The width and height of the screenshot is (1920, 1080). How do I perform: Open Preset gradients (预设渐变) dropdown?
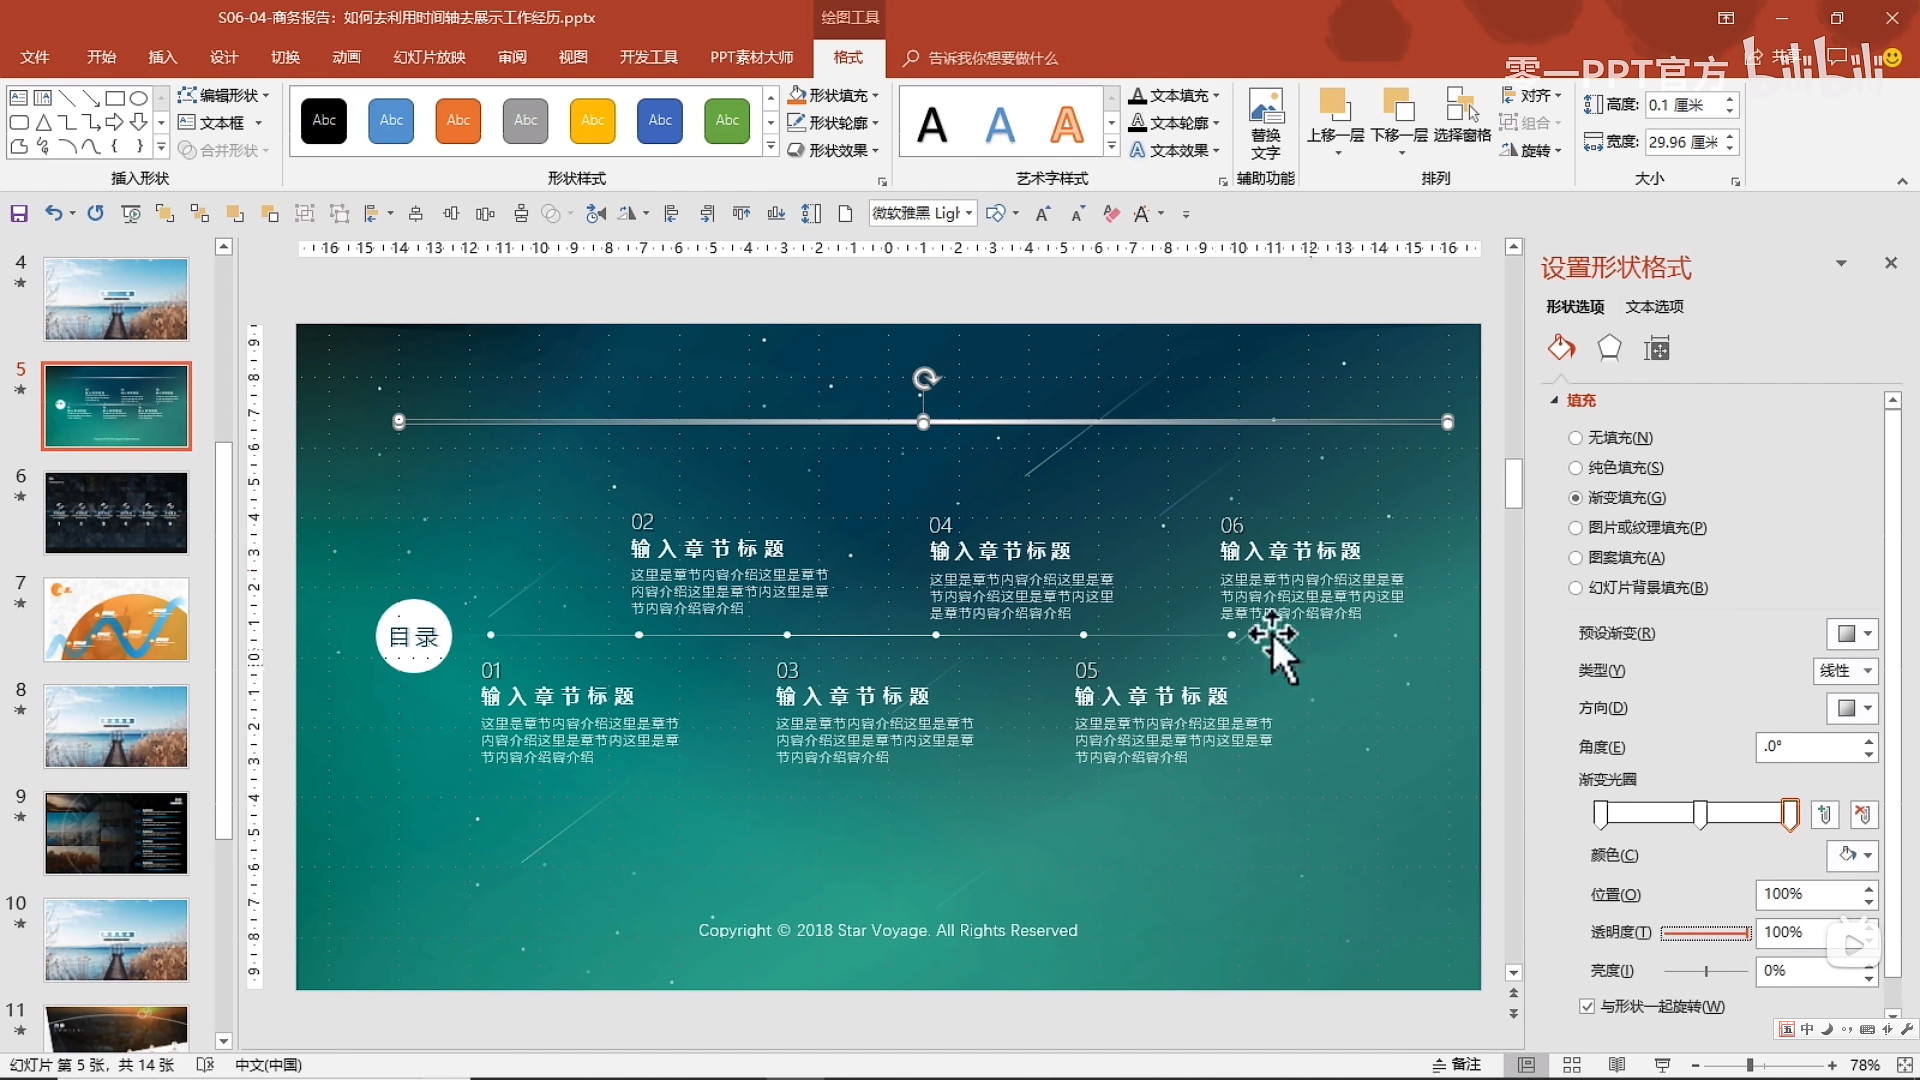[1853, 634]
